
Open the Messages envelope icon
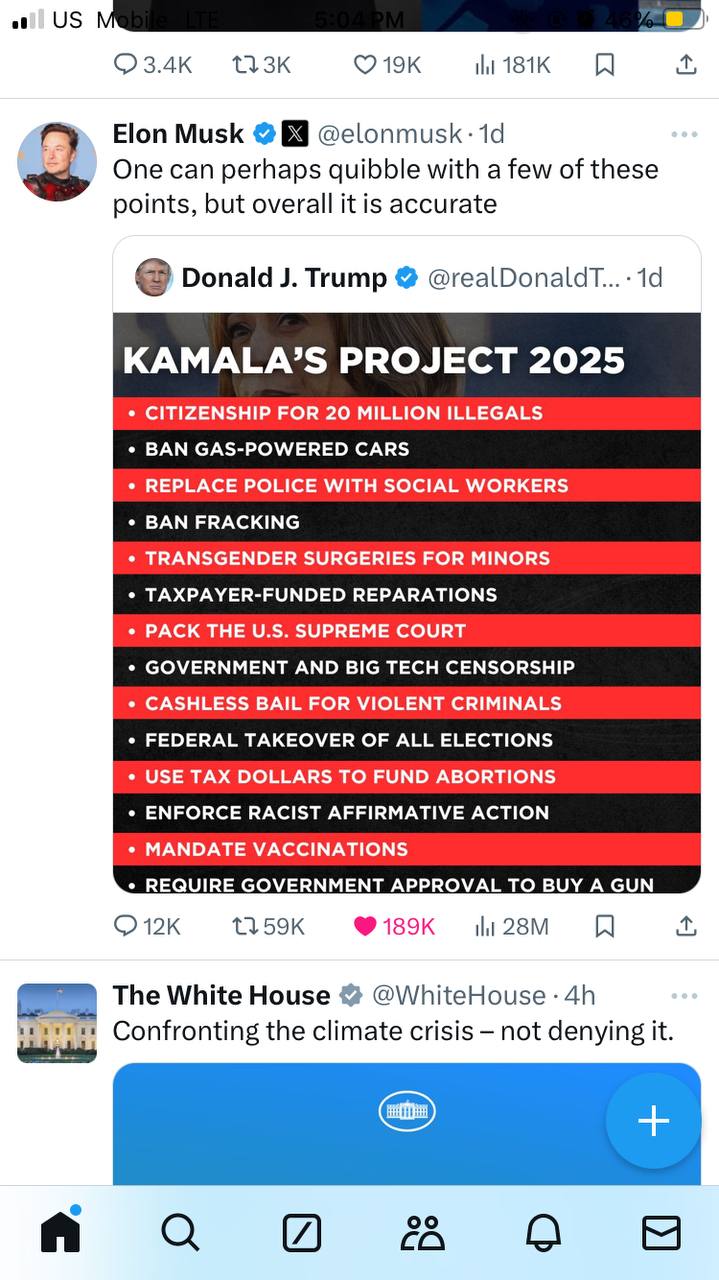click(661, 1233)
